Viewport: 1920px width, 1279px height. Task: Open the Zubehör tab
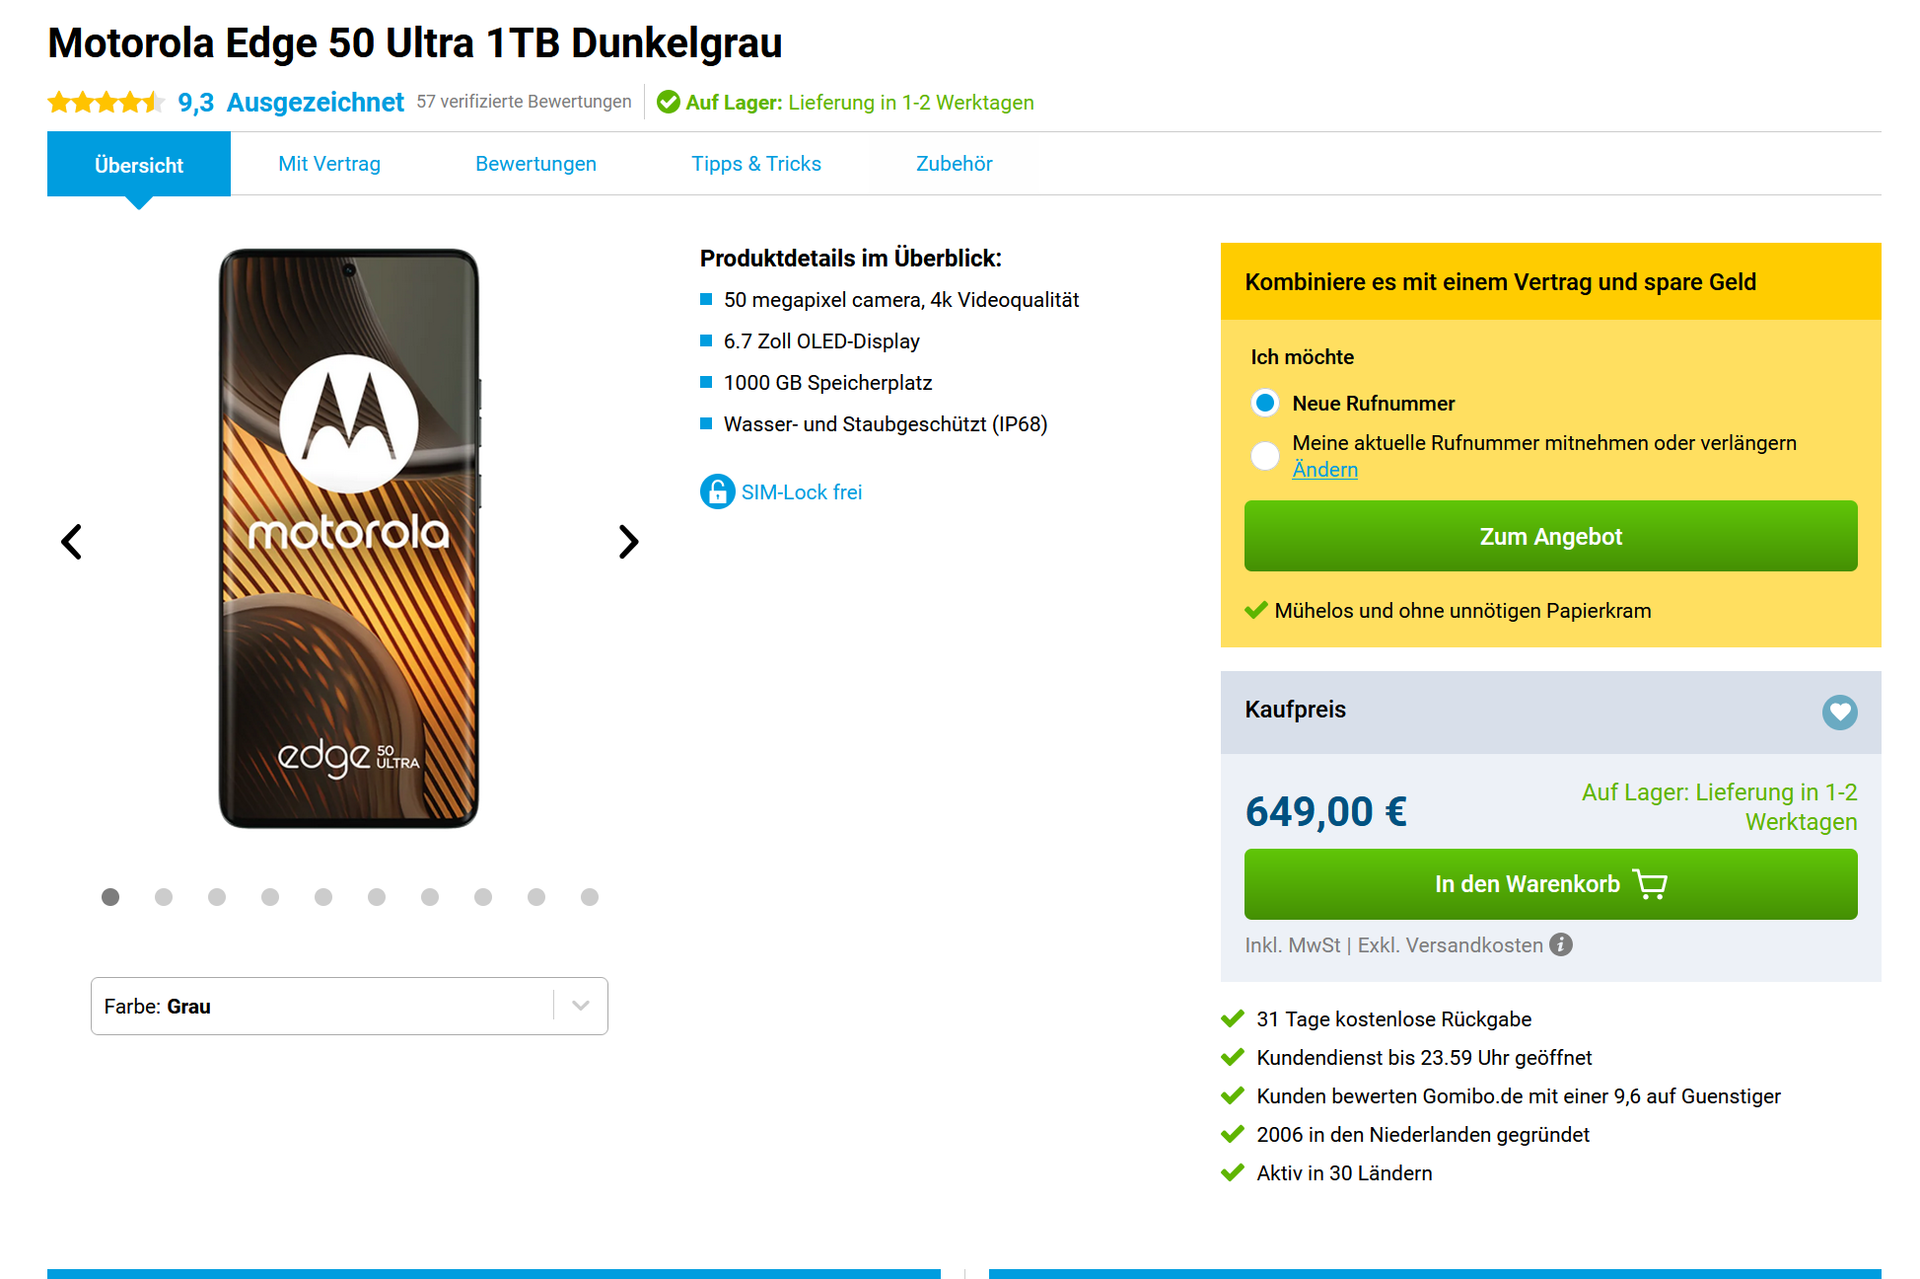click(x=954, y=164)
